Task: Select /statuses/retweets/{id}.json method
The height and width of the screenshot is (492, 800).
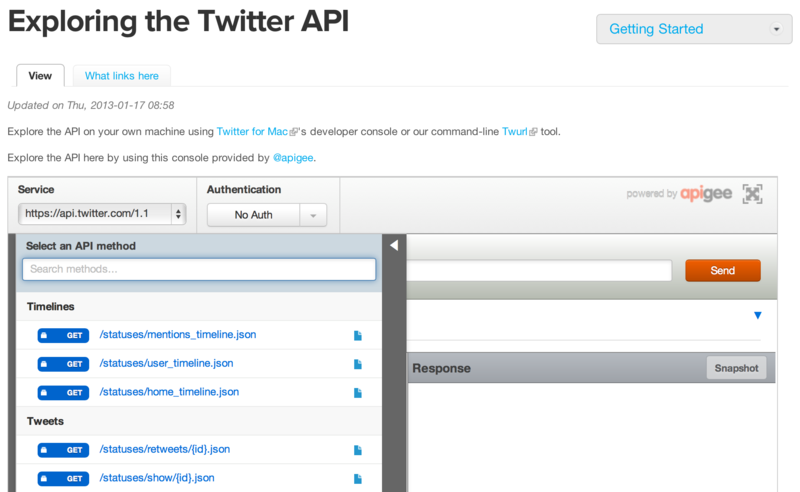Action: (164, 449)
